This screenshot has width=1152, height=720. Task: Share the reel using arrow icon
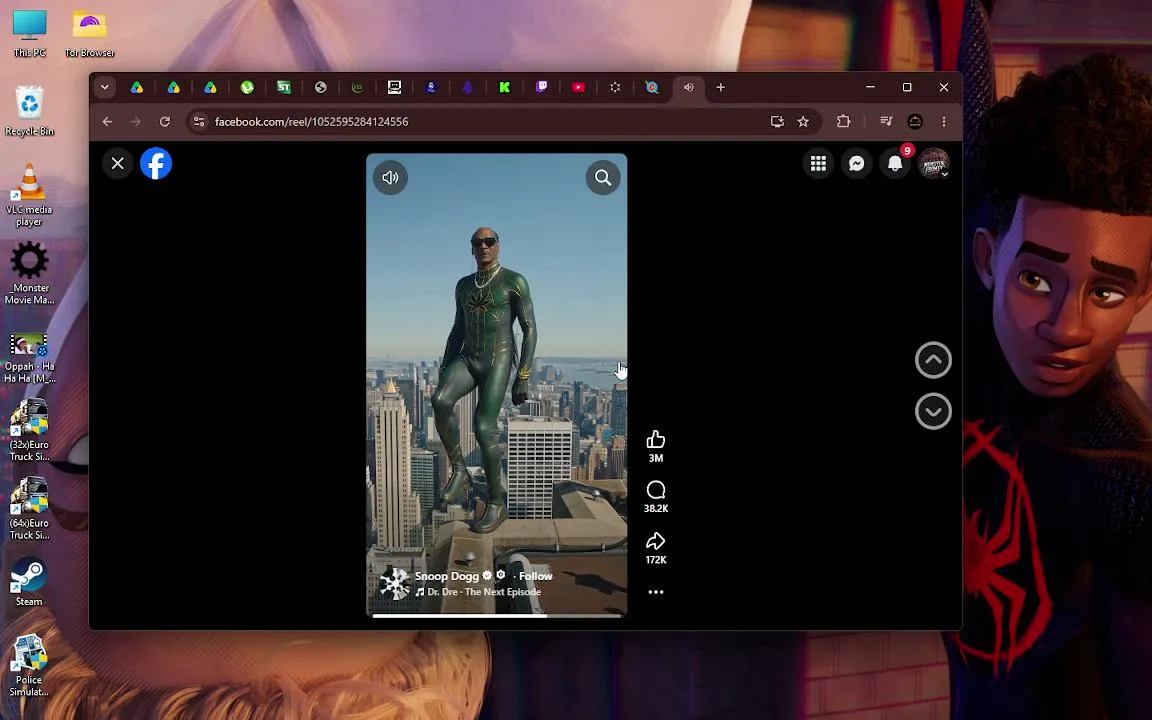tap(655, 541)
